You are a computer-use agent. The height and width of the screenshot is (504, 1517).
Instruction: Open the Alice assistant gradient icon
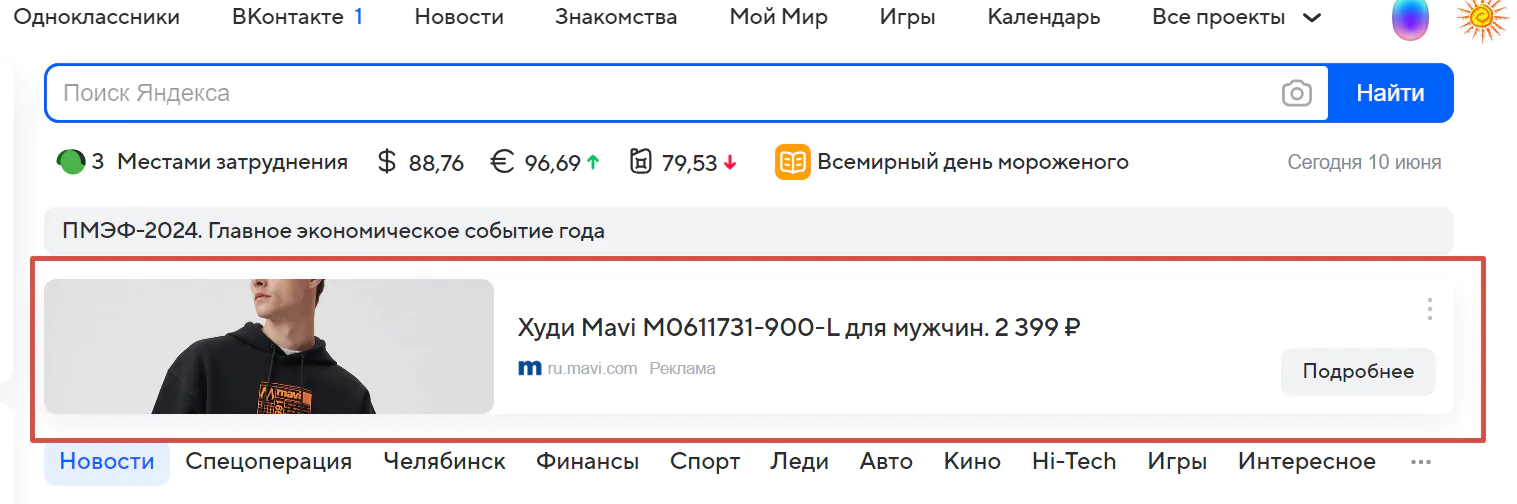[x=1410, y=20]
